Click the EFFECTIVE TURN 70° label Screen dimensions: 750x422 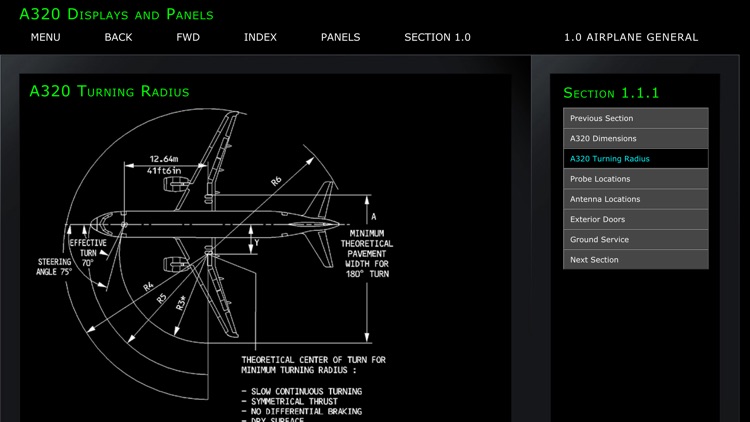click(88, 253)
